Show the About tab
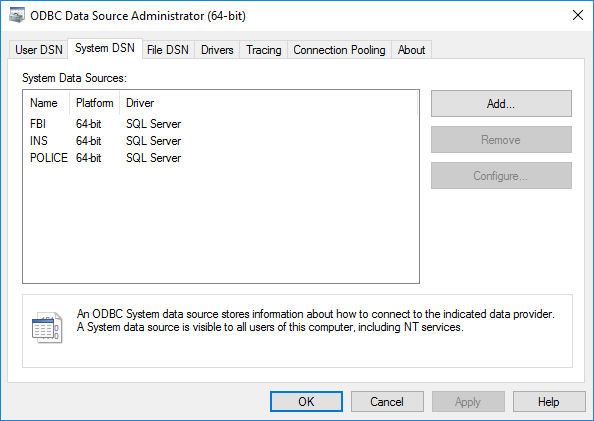The image size is (594, 421). 411,50
